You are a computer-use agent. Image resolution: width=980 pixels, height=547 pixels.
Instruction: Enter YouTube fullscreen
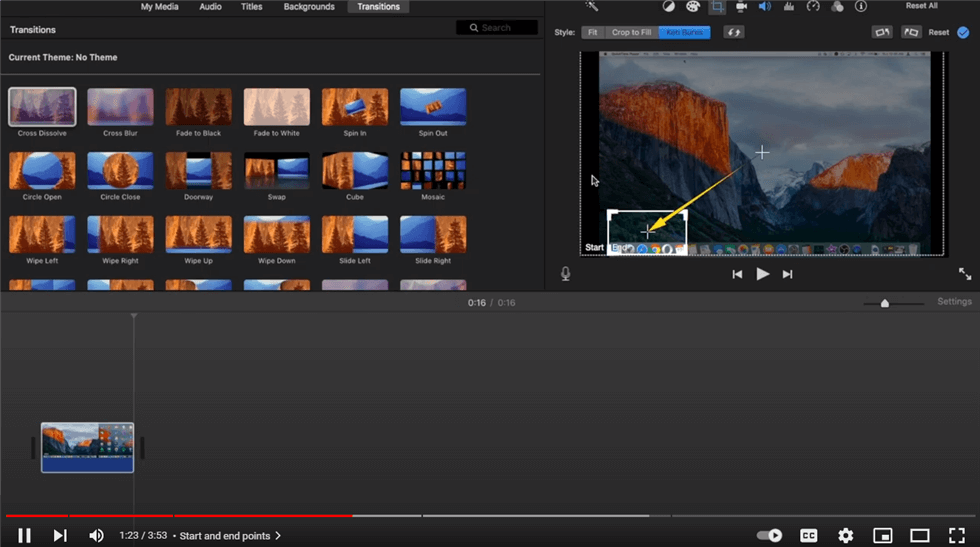[957, 536]
